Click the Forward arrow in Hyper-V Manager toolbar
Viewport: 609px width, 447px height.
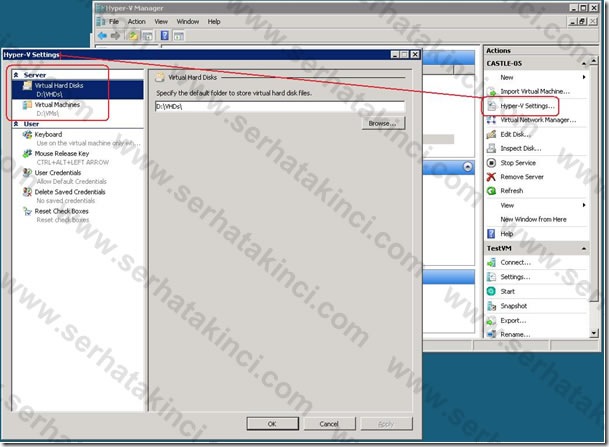click(116, 36)
